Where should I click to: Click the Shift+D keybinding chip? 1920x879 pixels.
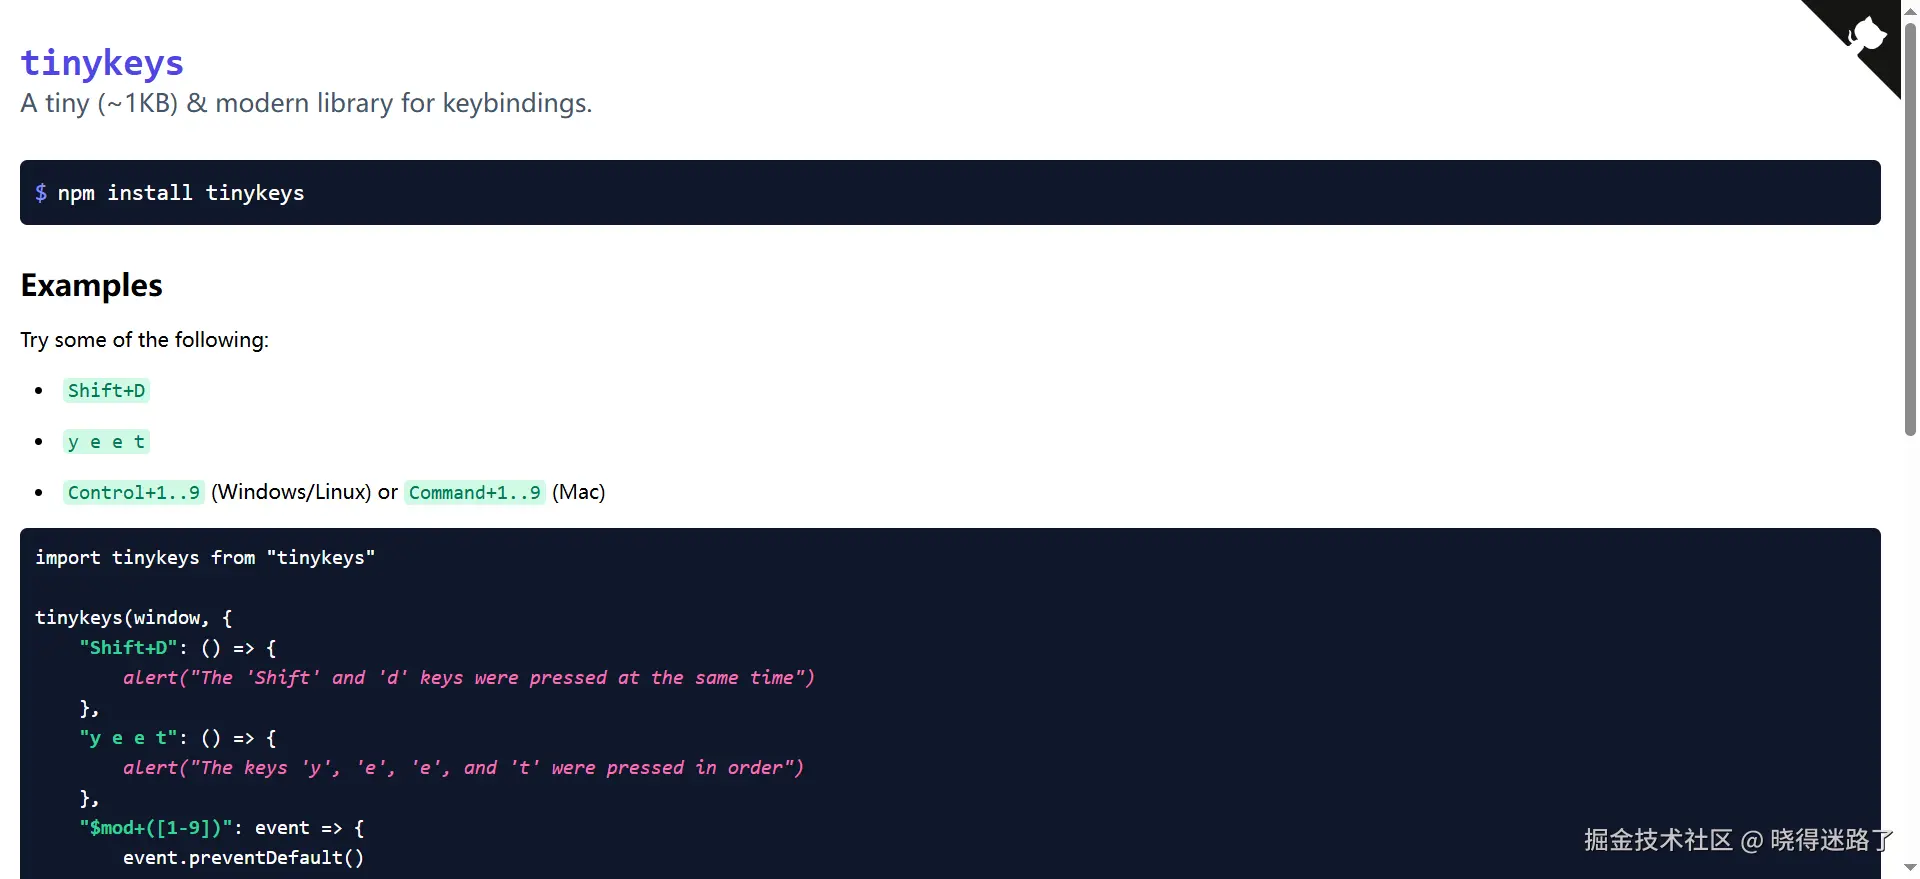click(106, 390)
